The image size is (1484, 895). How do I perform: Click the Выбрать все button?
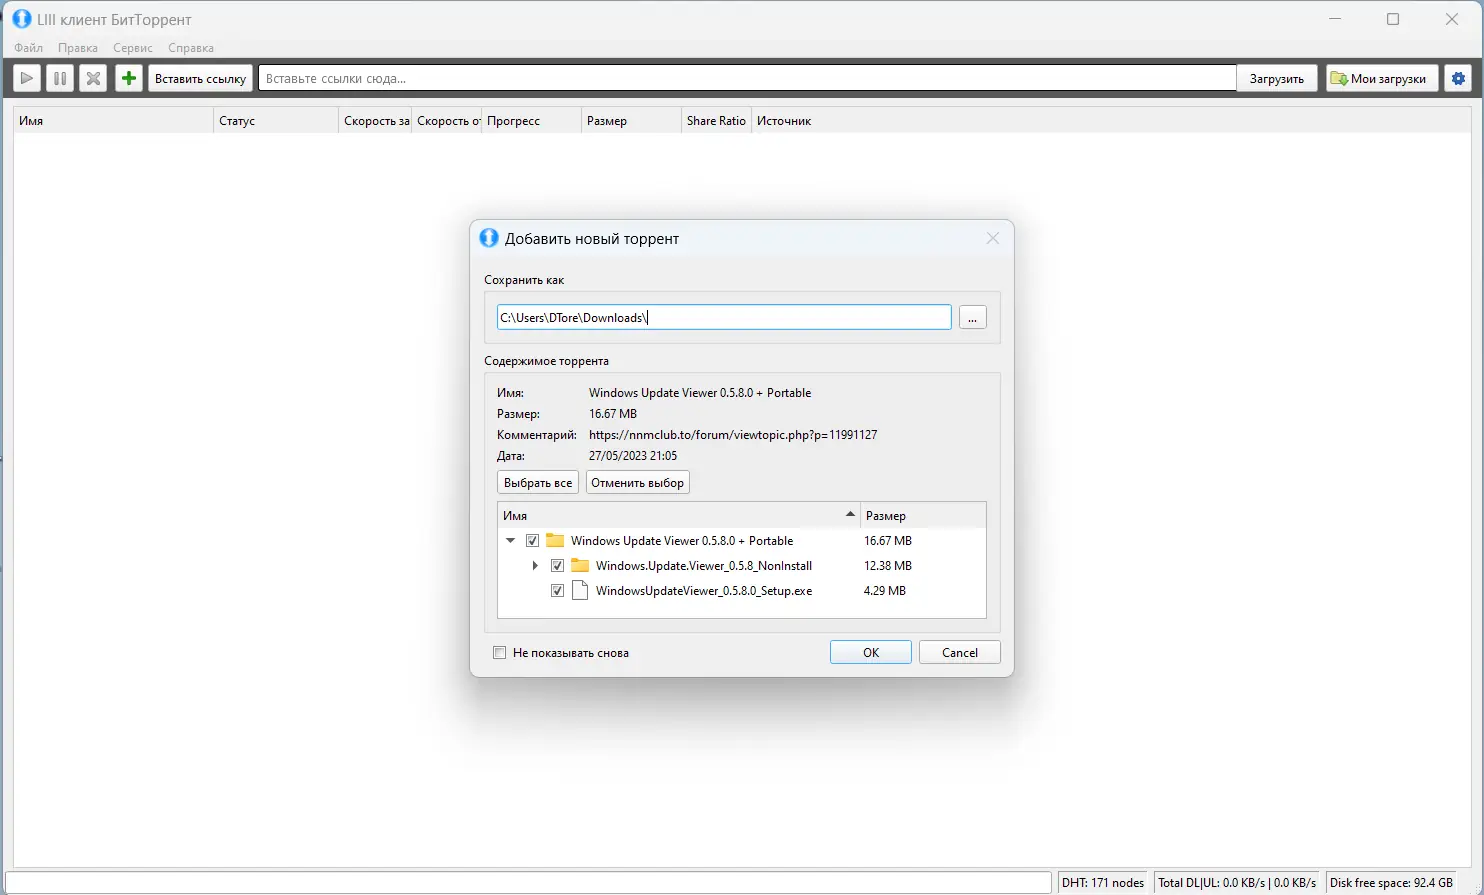(x=538, y=482)
